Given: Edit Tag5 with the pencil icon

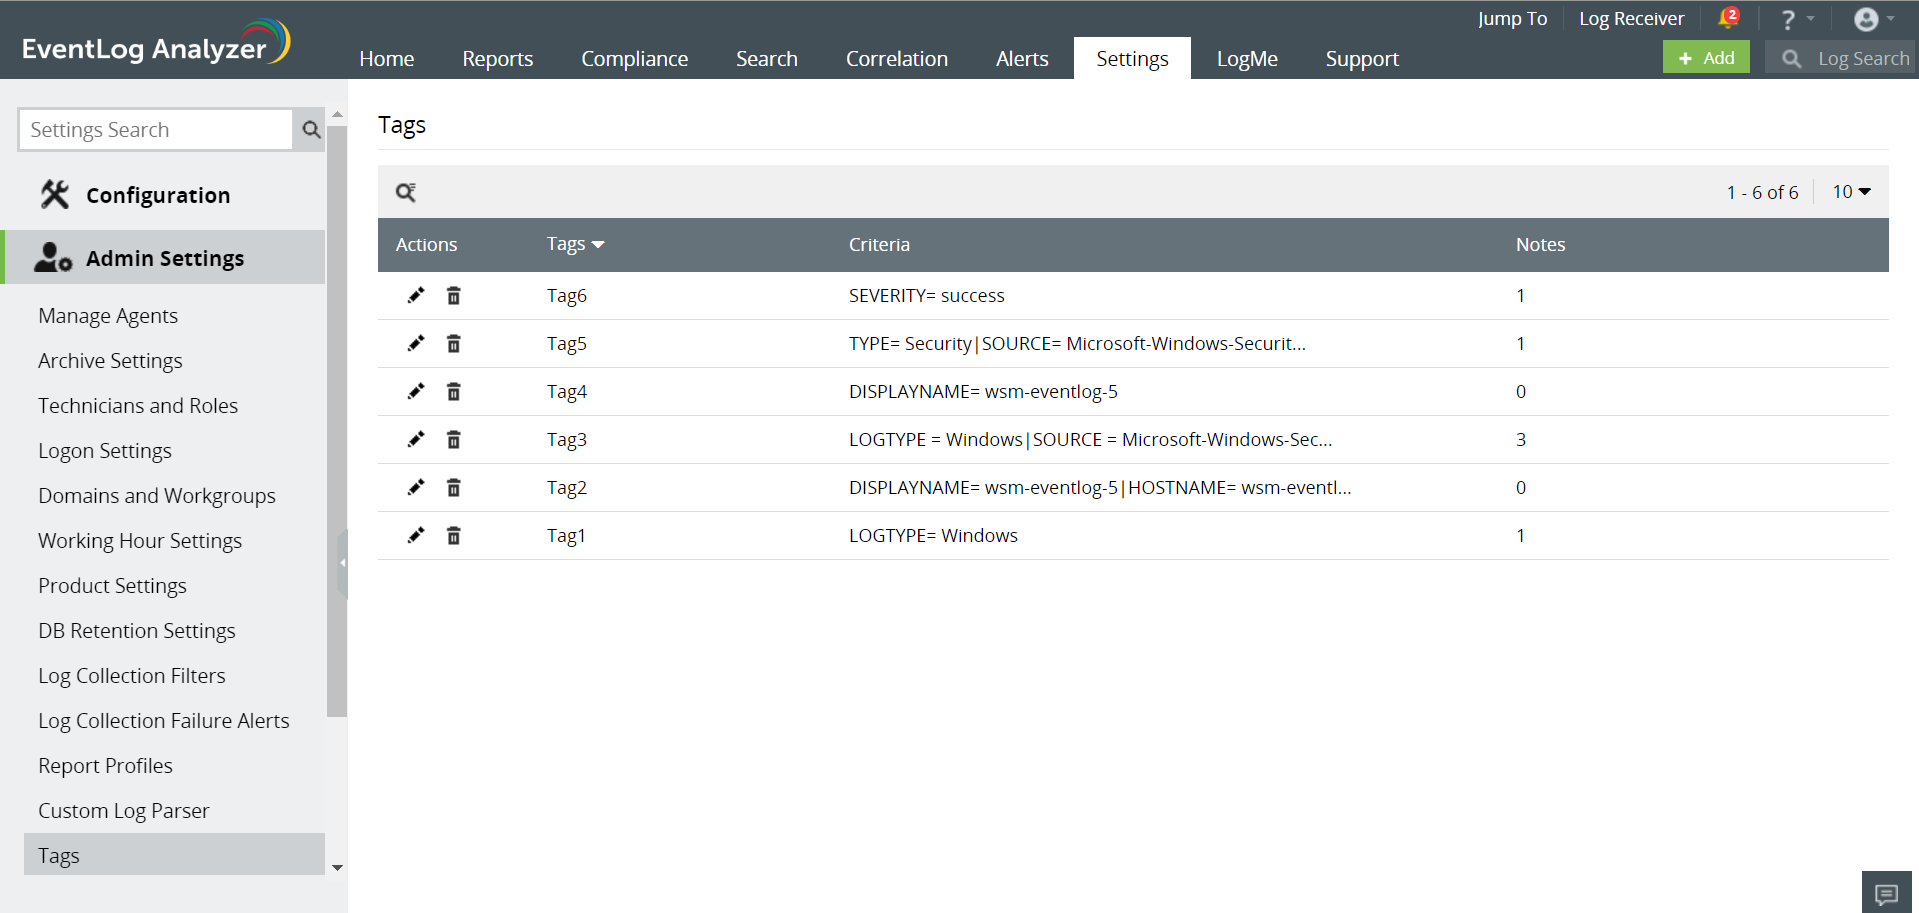Looking at the screenshot, I should click(x=416, y=343).
